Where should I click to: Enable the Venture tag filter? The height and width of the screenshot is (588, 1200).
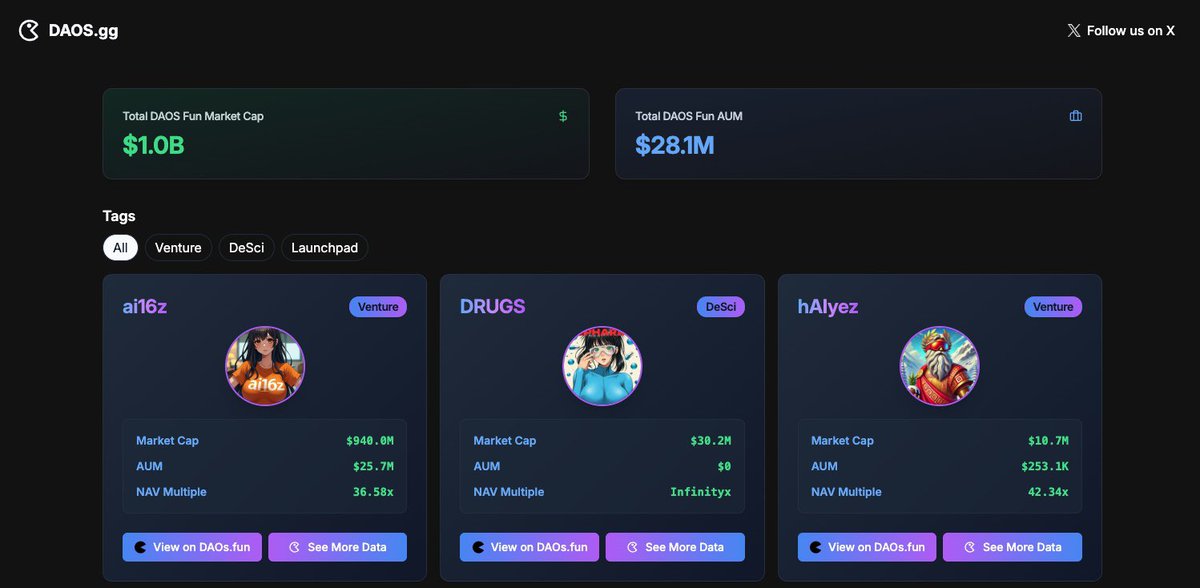tap(178, 247)
